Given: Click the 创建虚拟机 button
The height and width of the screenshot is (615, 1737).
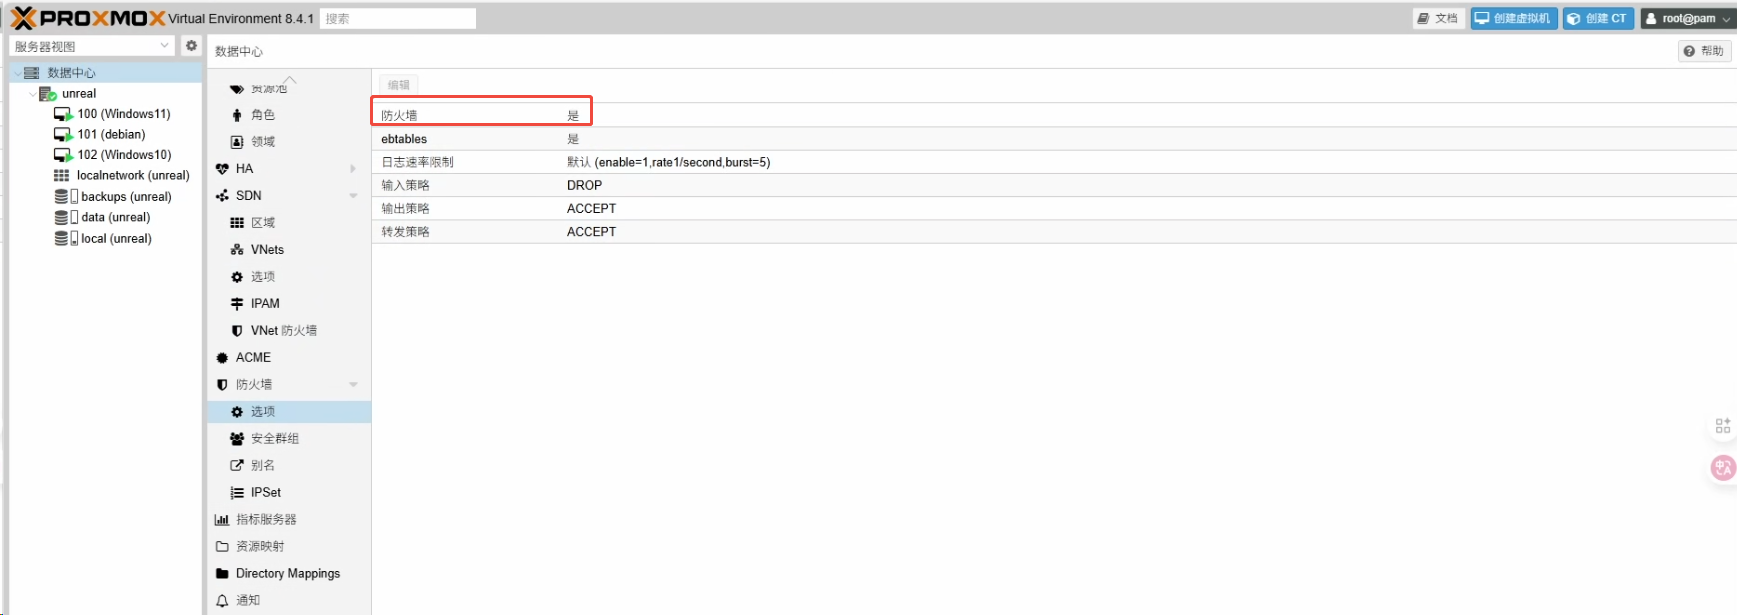Looking at the screenshot, I should point(1513,18).
